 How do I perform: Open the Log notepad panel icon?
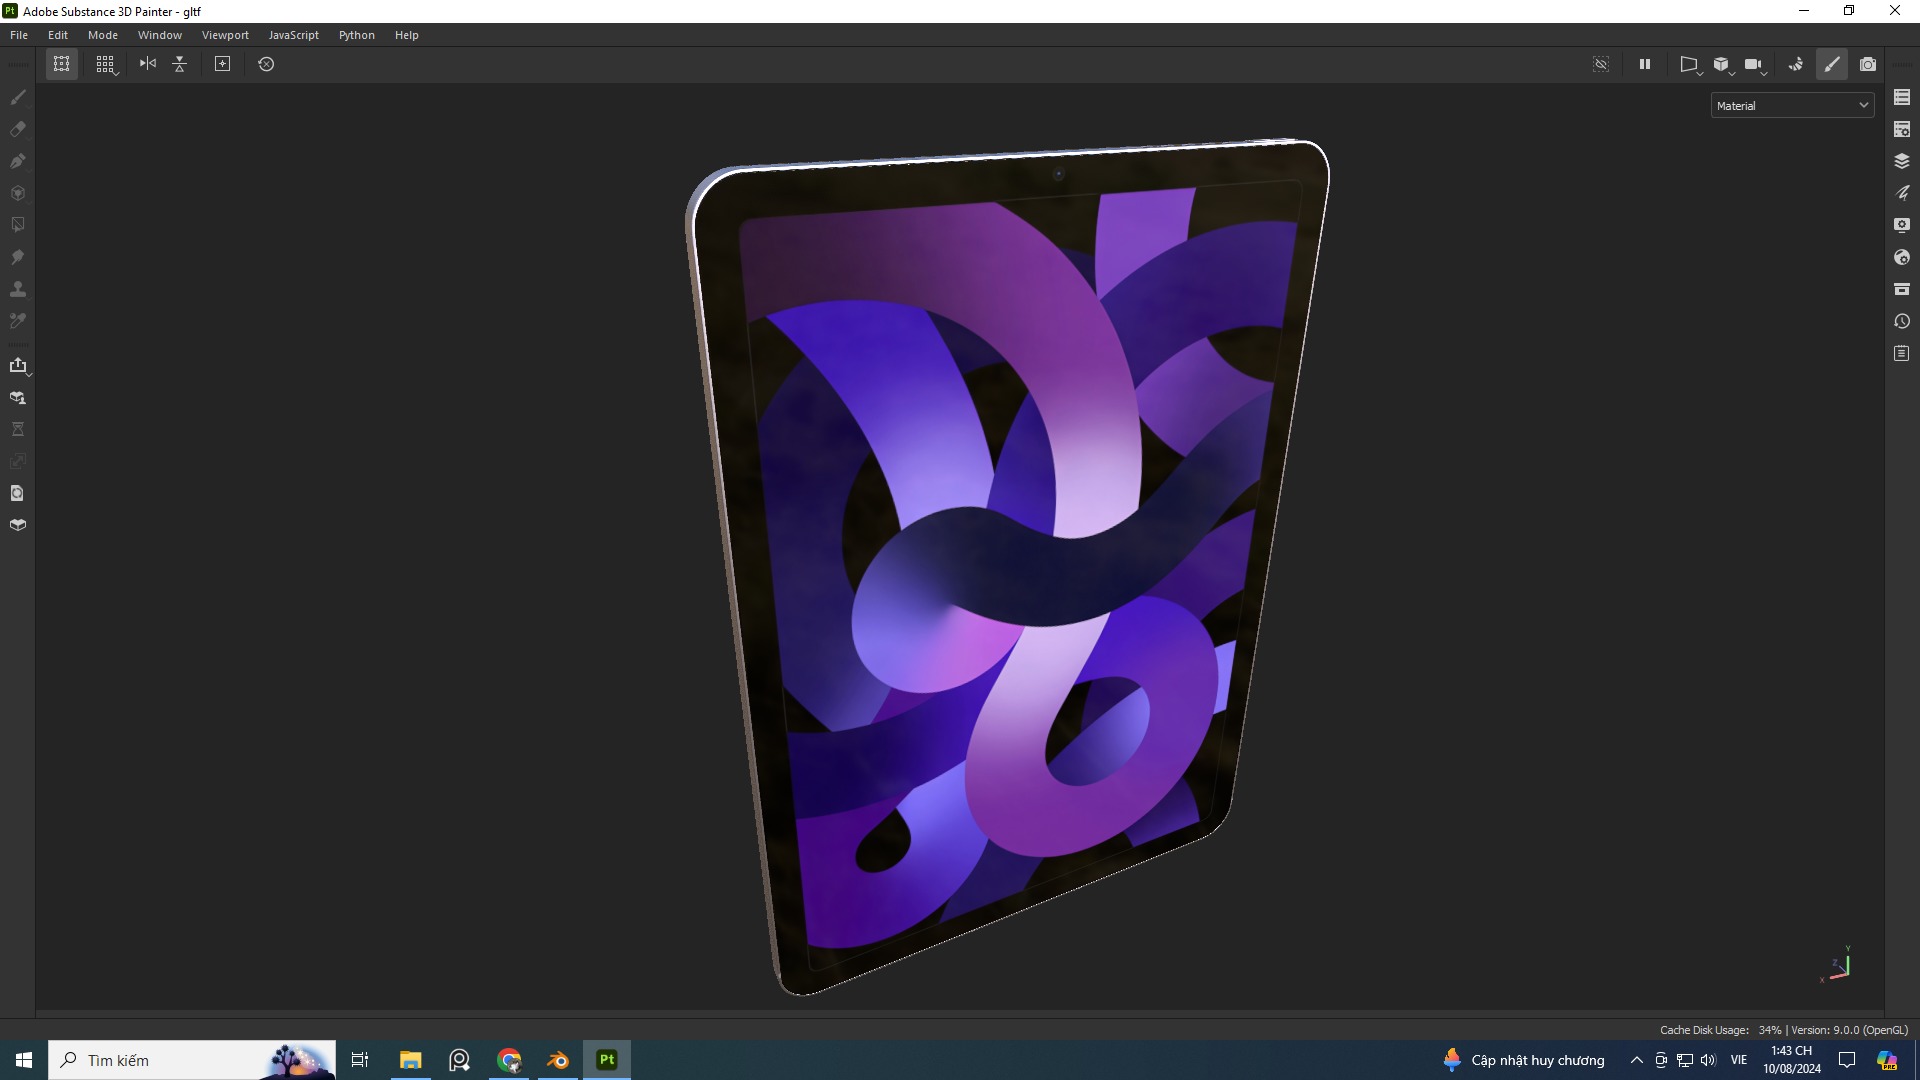[1902, 353]
